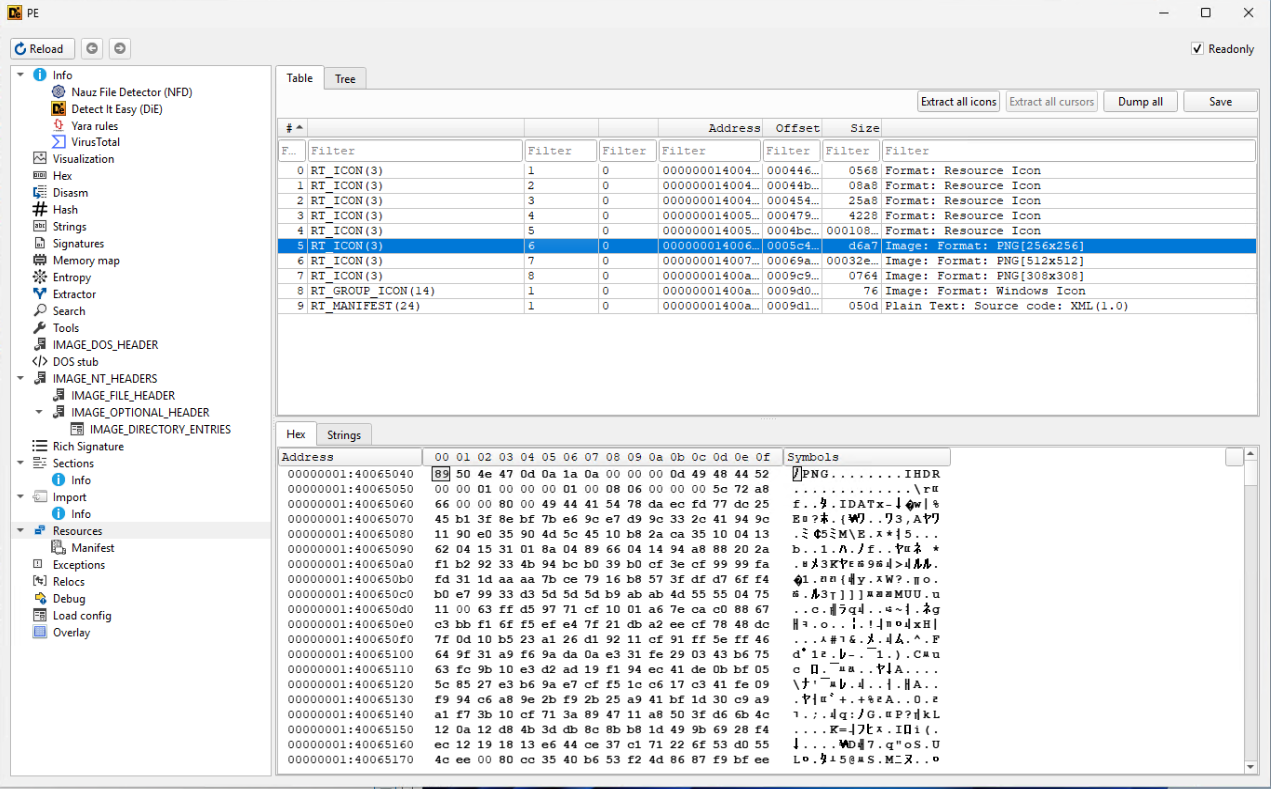Click the Address column filter field
Image resolution: width=1271 pixels, height=789 pixels.
tap(709, 151)
